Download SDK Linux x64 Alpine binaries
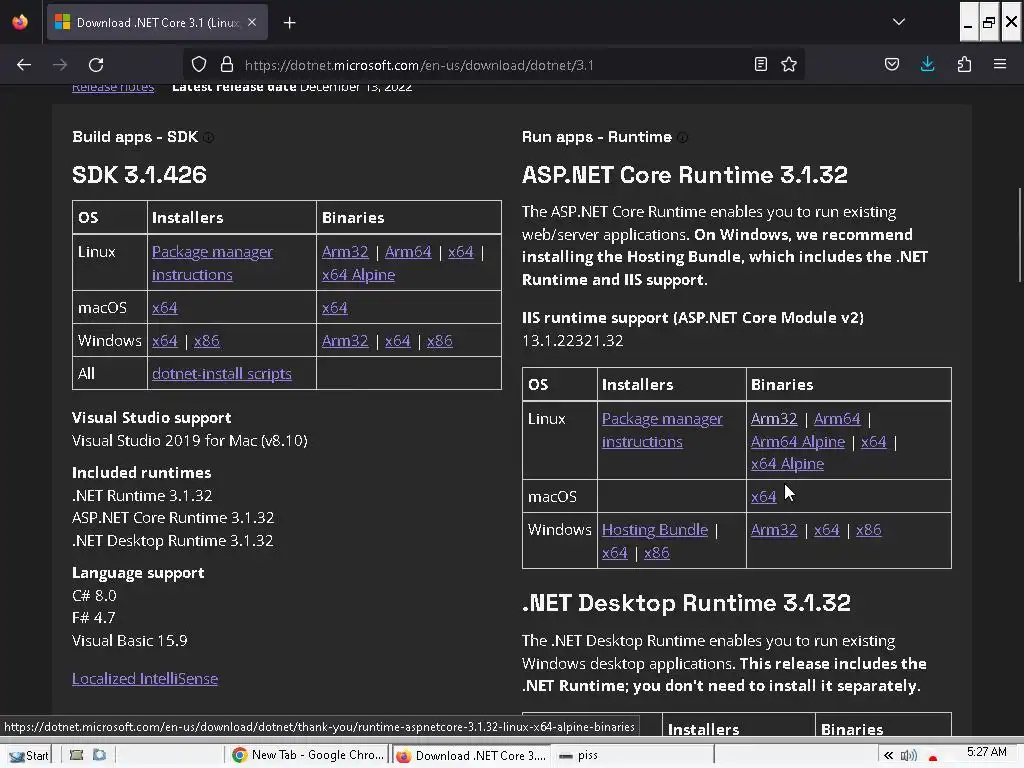Image resolution: width=1024 pixels, height=768 pixels. point(359,275)
